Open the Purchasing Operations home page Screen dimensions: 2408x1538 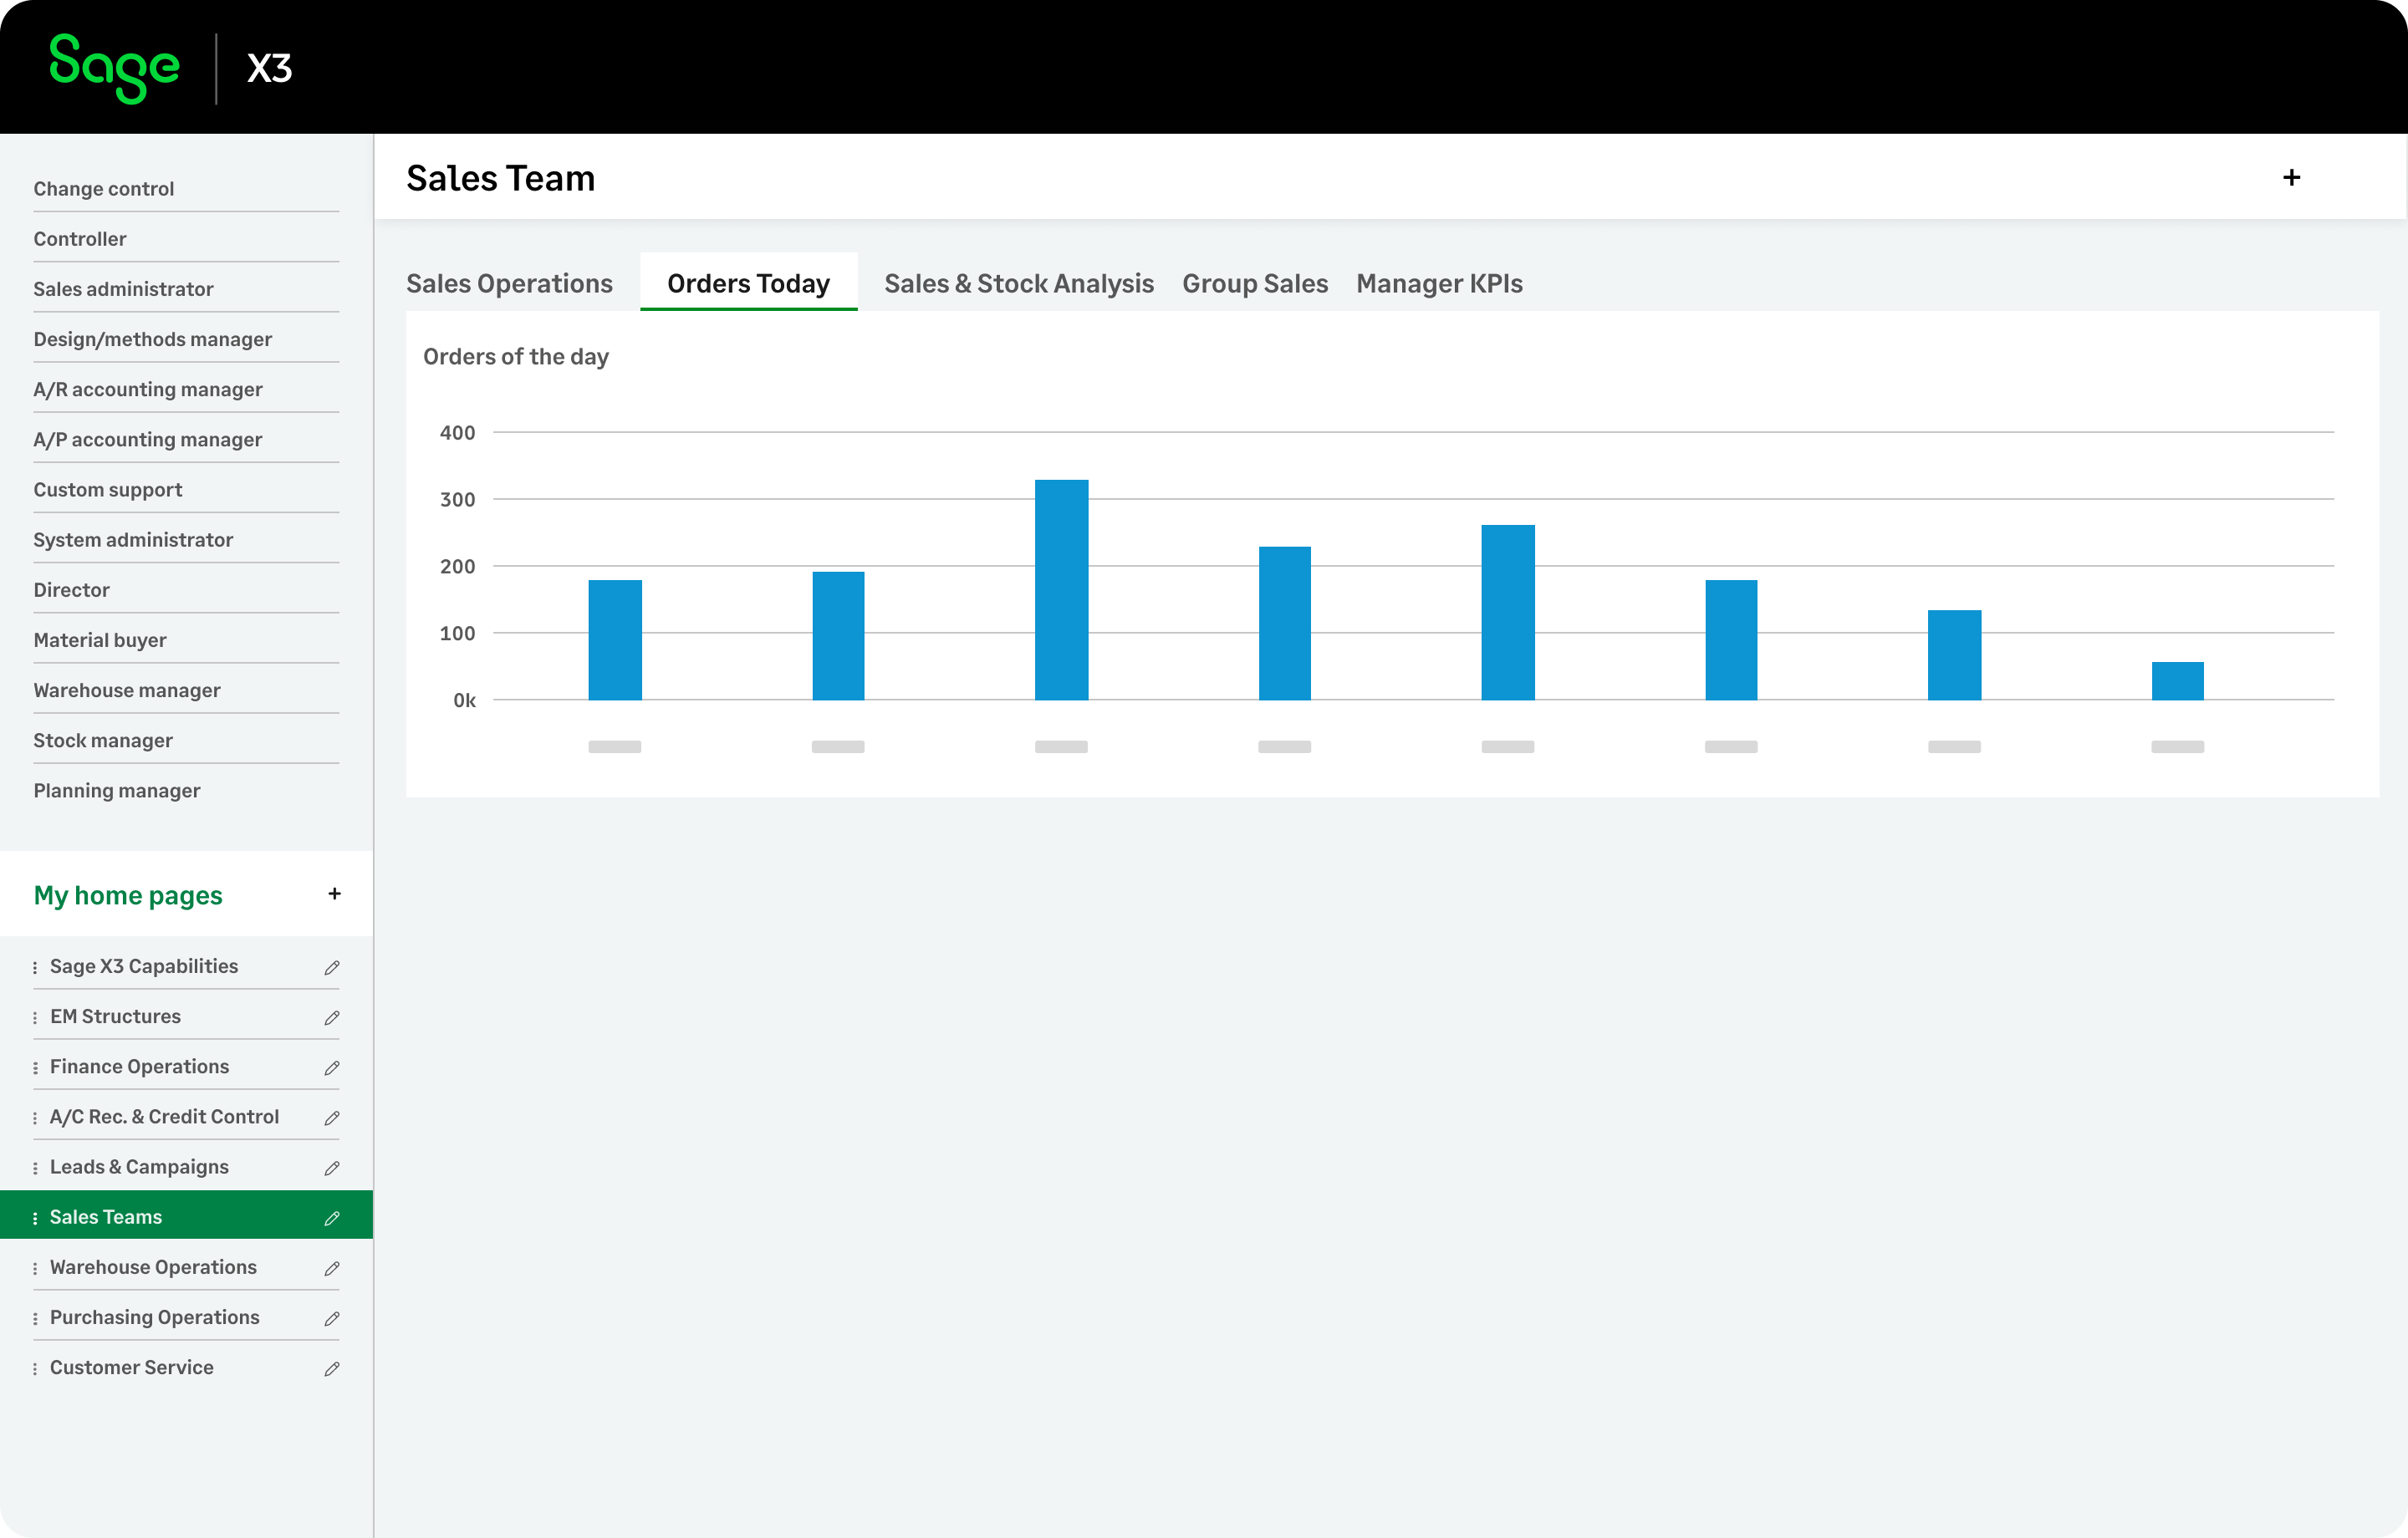(x=155, y=1317)
